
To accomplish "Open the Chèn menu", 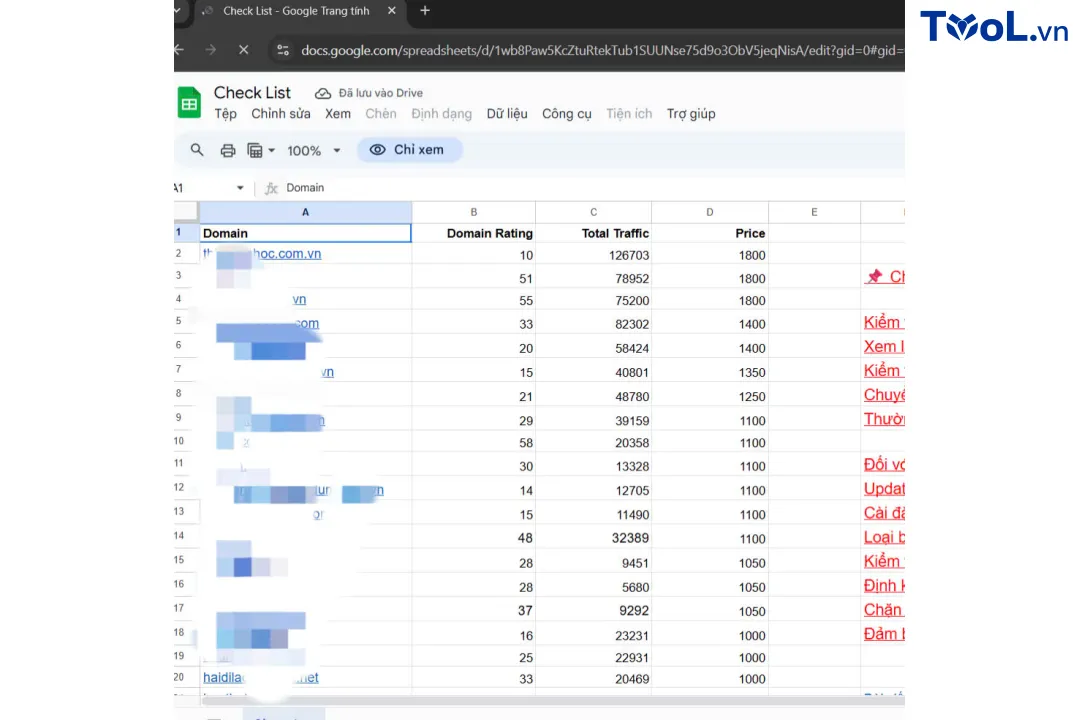I will [380, 114].
